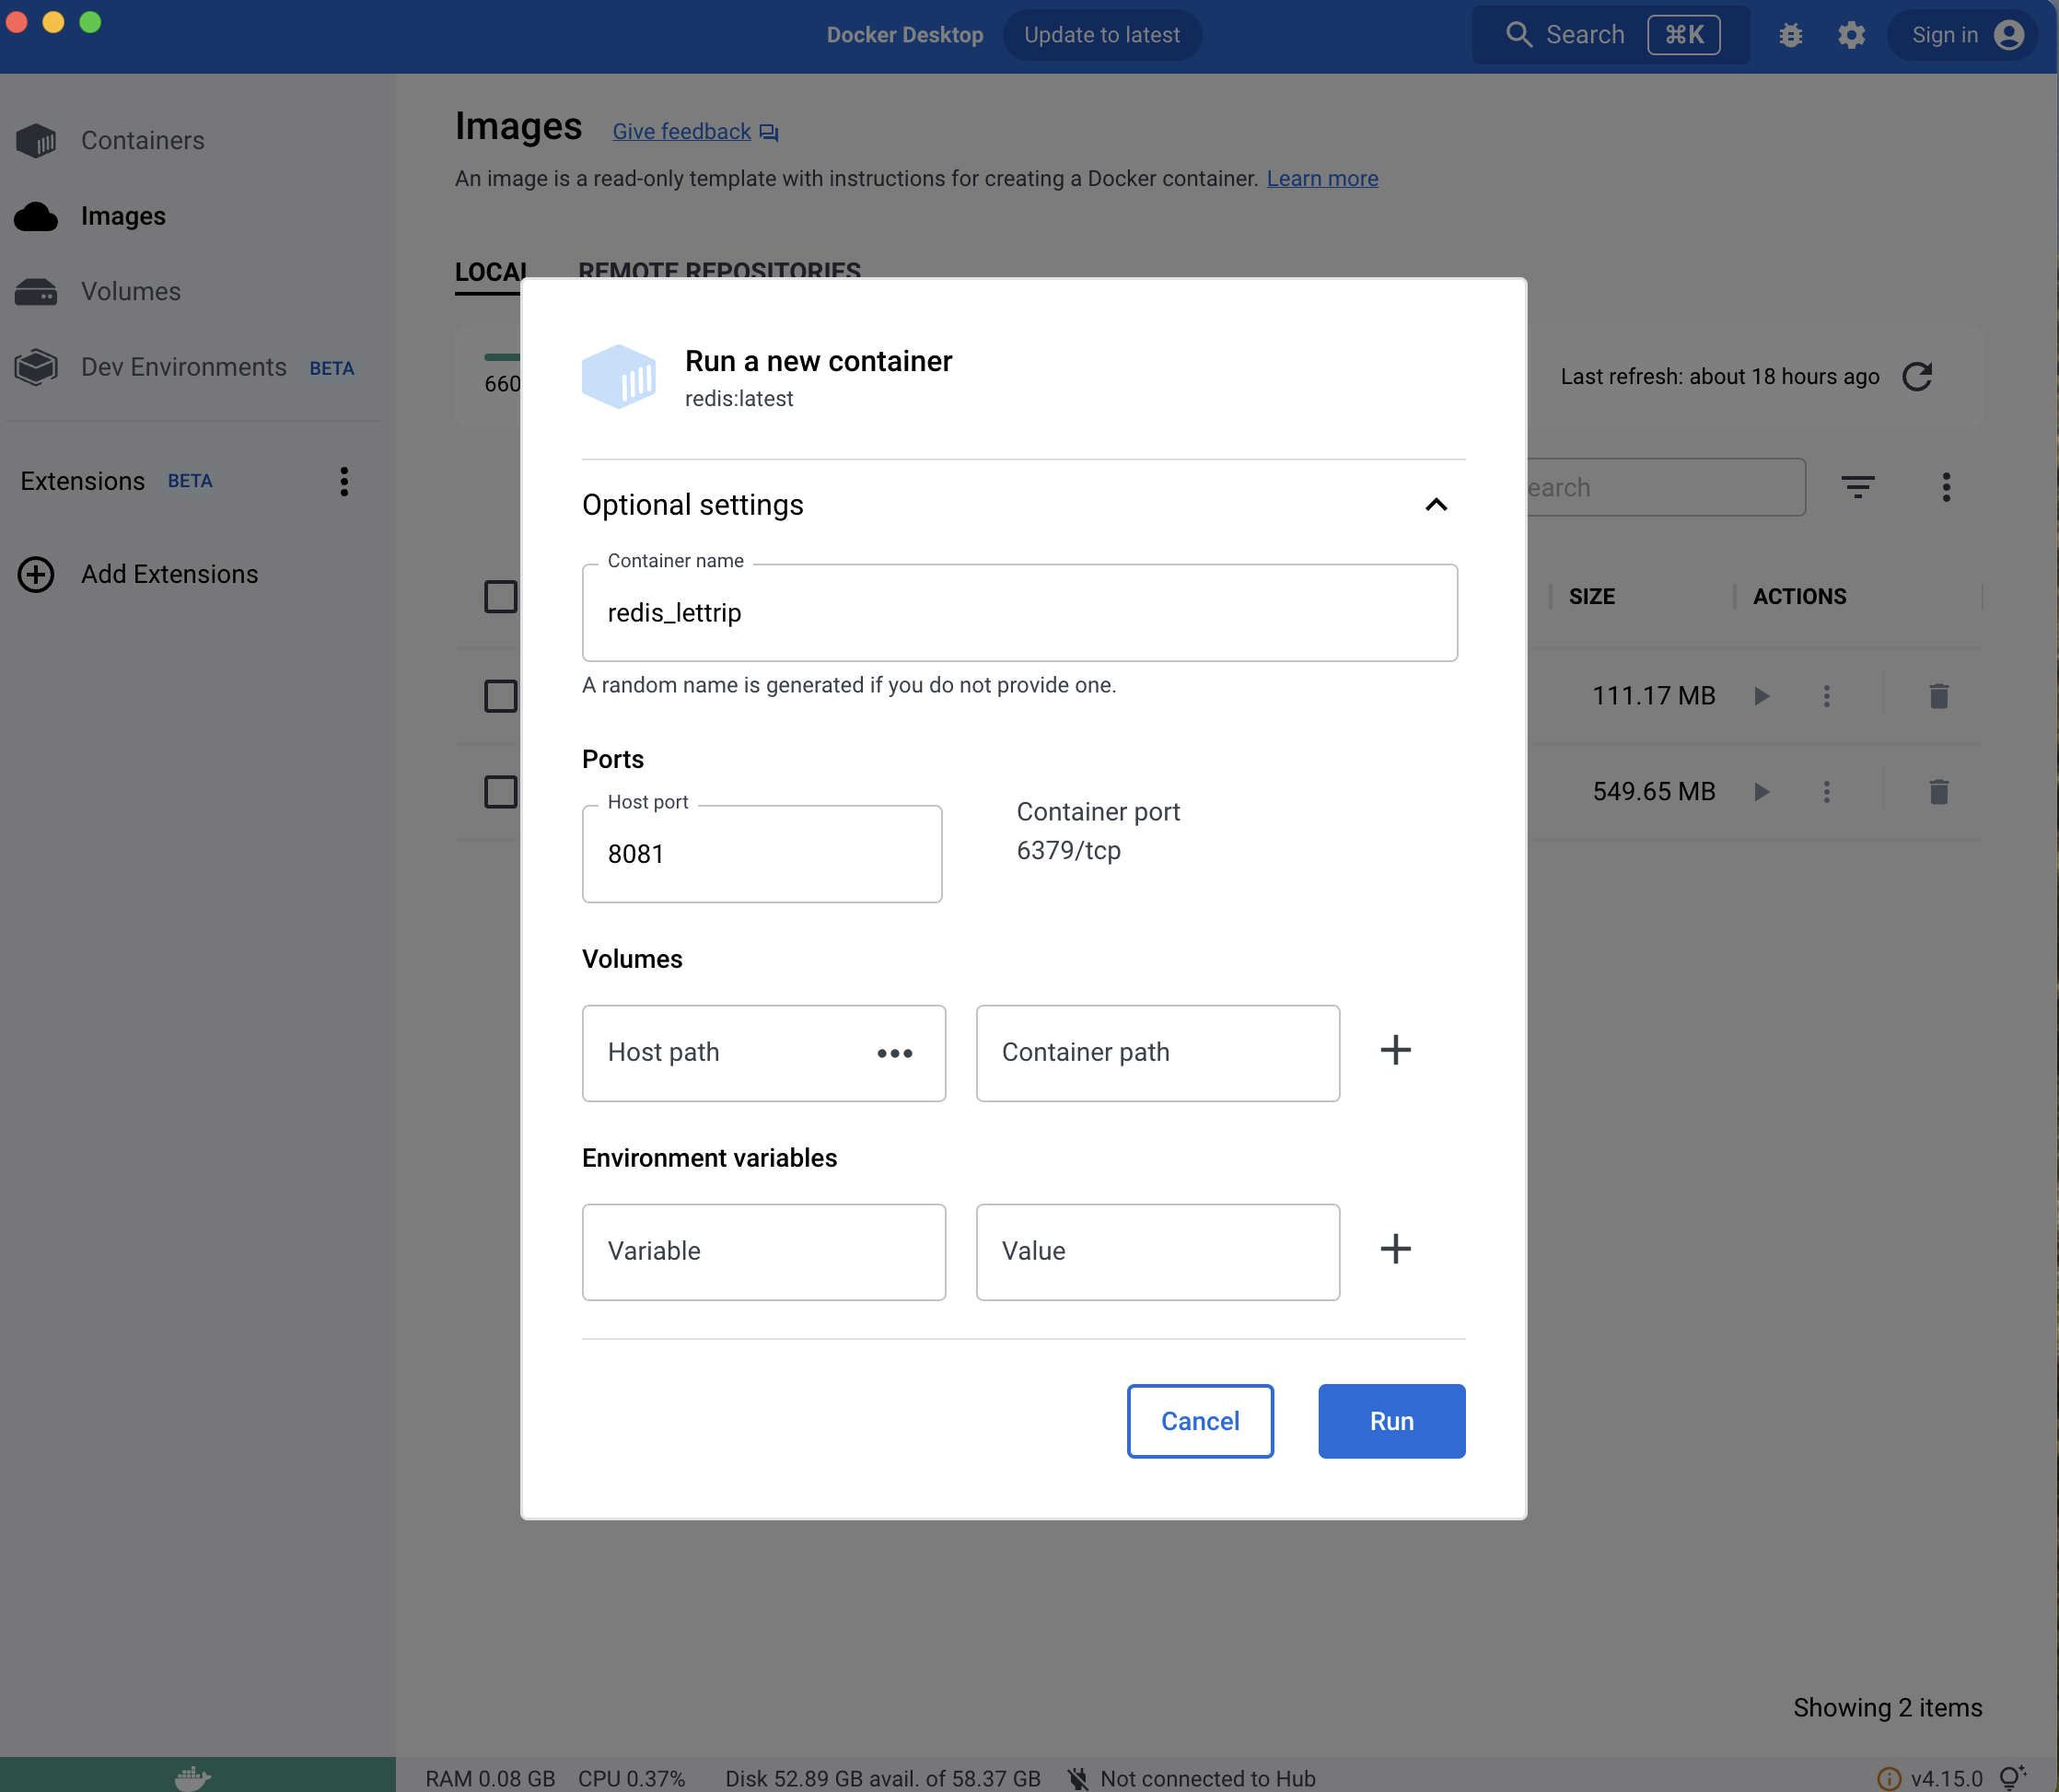Click the refresh images icon
Viewport: 2059px width, 1792px height.
click(x=1917, y=377)
